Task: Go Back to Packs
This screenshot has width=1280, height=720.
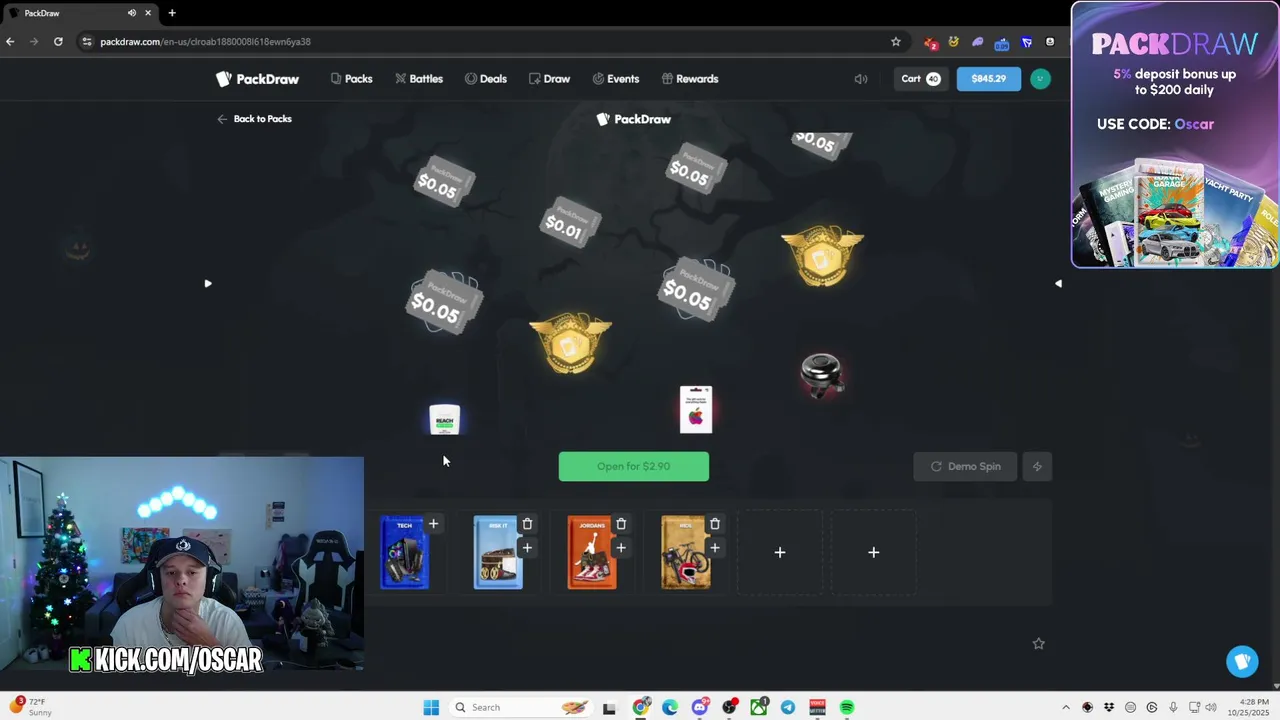Action: (x=254, y=119)
